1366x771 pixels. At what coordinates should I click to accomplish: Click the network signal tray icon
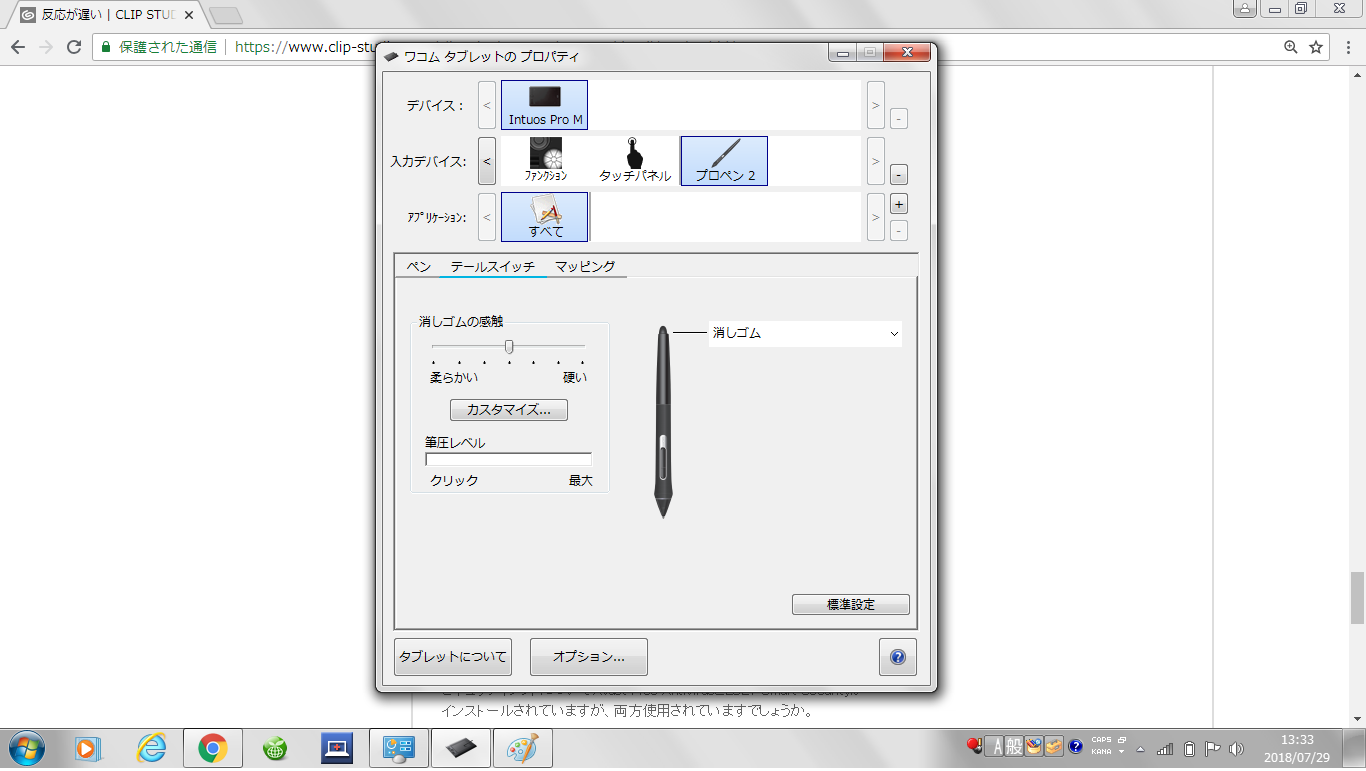(1165, 748)
